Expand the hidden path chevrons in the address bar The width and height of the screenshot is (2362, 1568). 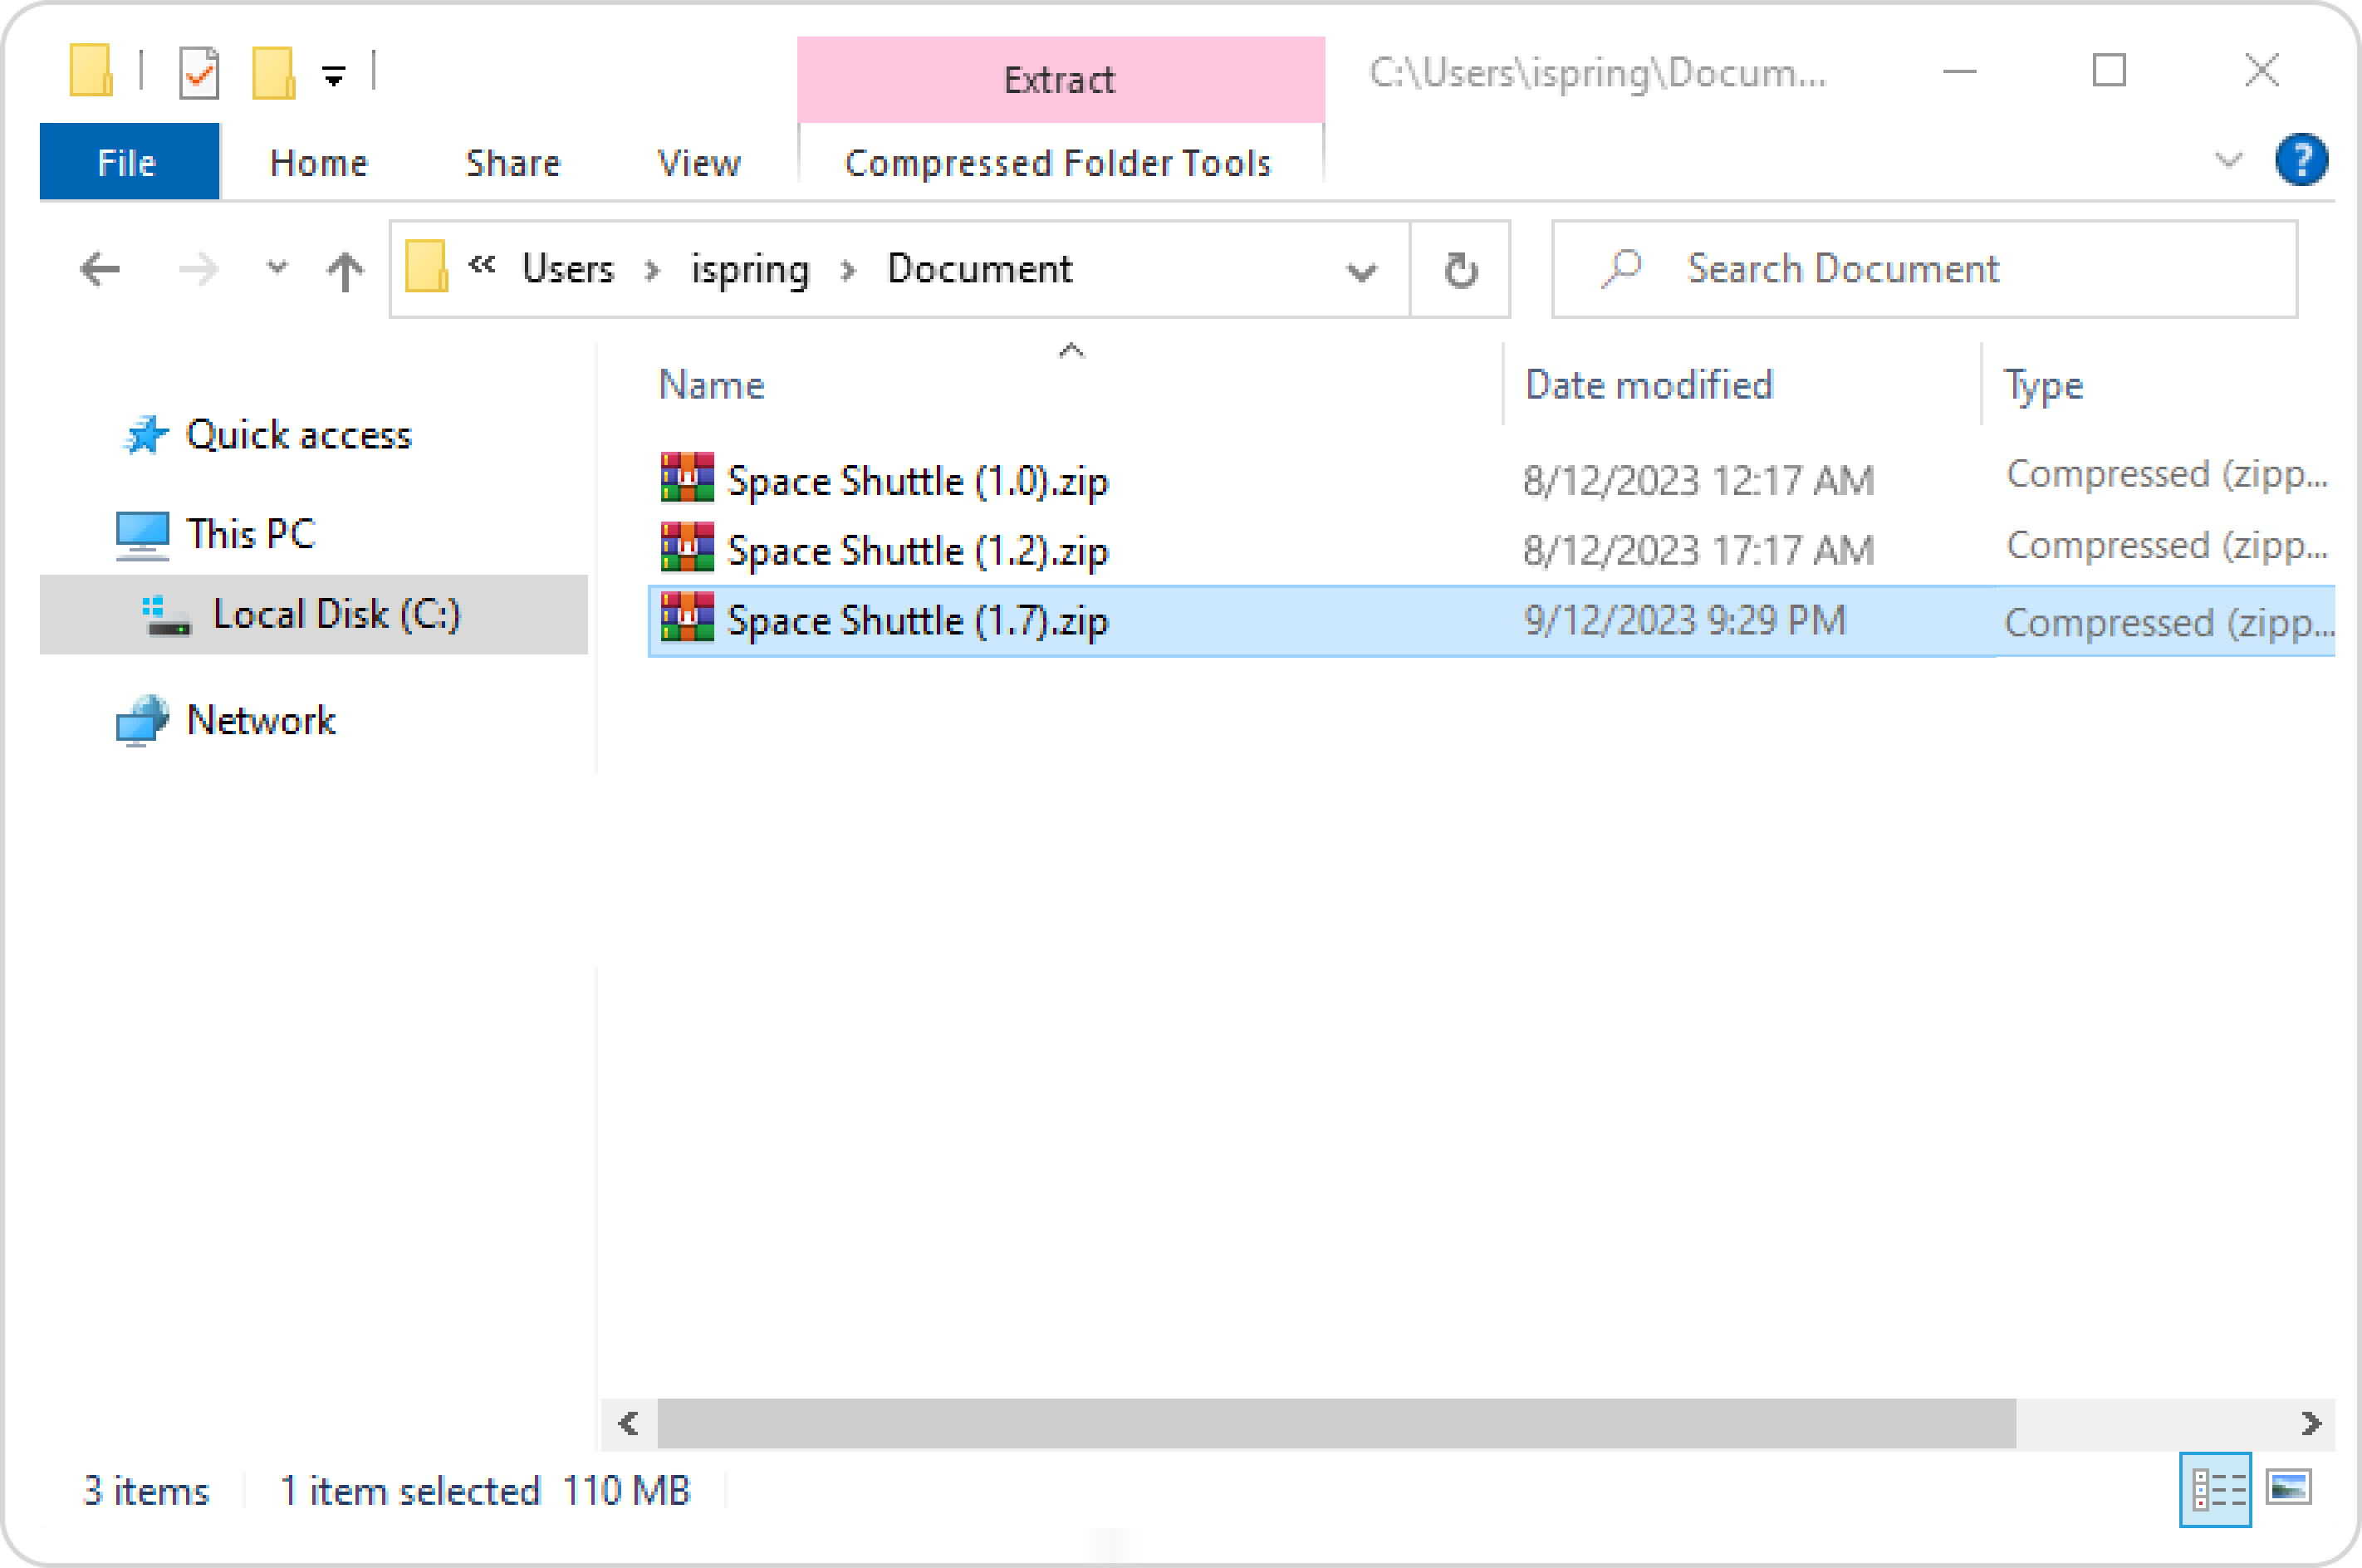pos(482,265)
